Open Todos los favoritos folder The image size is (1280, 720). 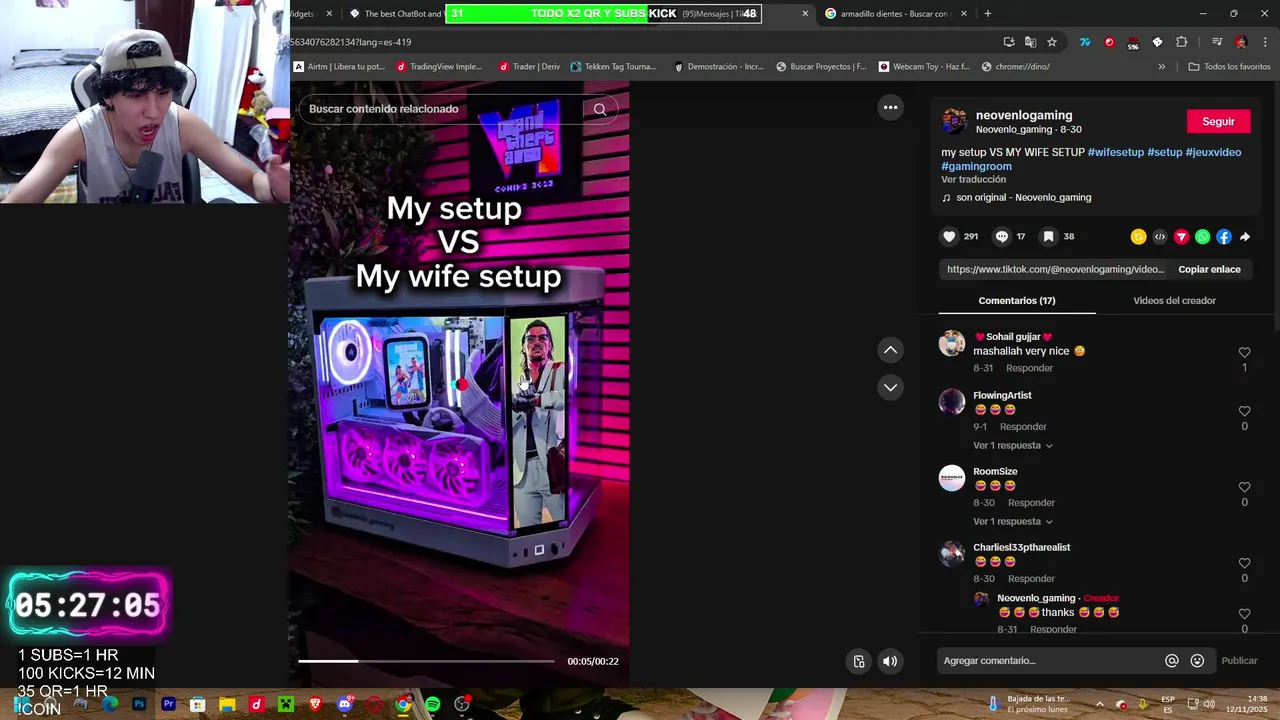pyautogui.click(x=1229, y=67)
